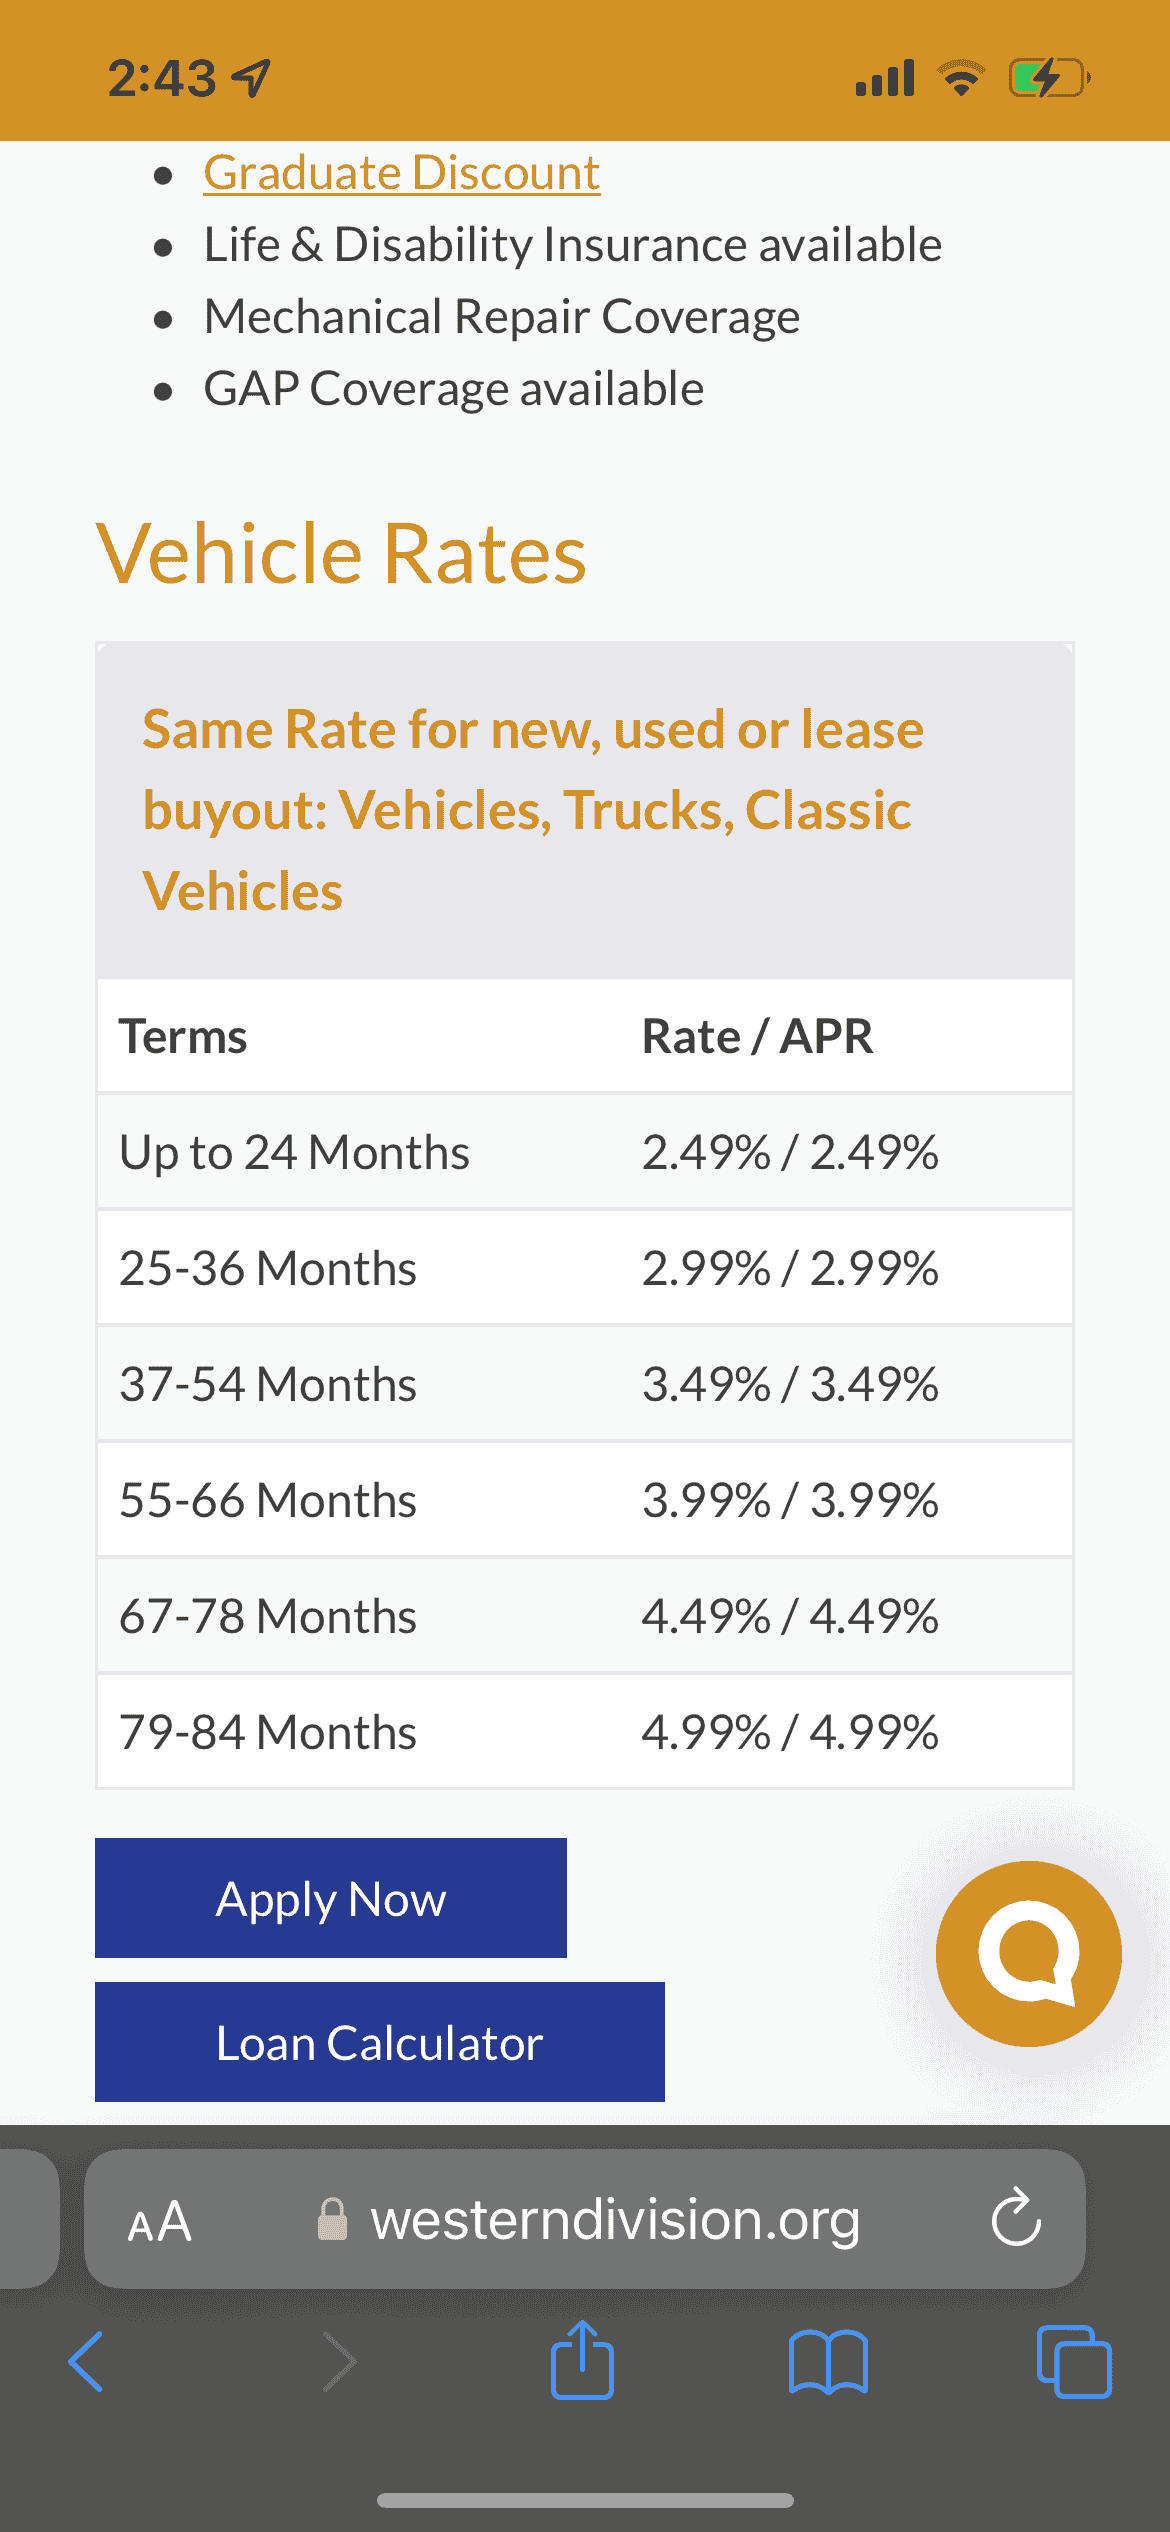Open the Safari bookmarks icon
The height and width of the screenshot is (2532, 1170).
pos(828,2362)
